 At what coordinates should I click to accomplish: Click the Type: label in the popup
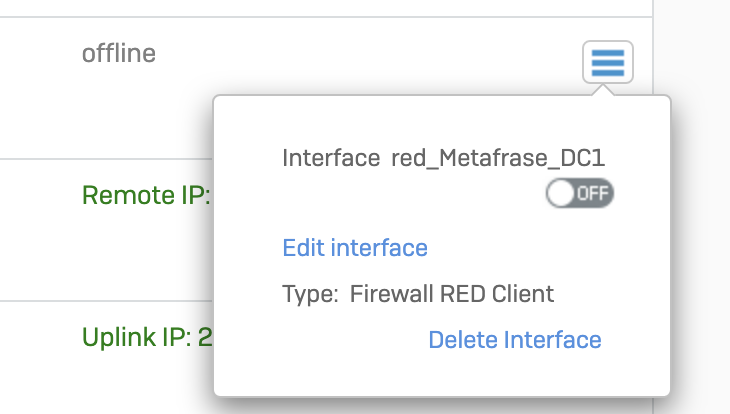click(310, 294)
